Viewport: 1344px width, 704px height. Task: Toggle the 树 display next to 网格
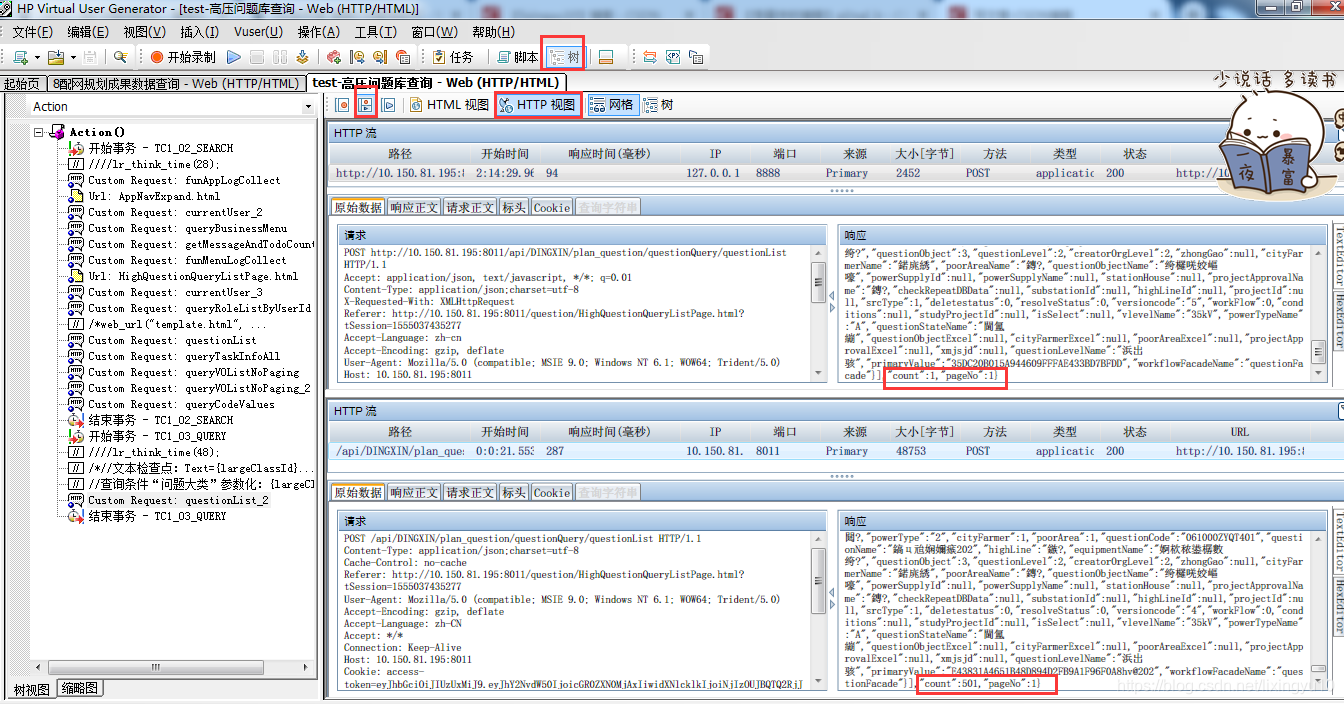(x=658, y=104)
